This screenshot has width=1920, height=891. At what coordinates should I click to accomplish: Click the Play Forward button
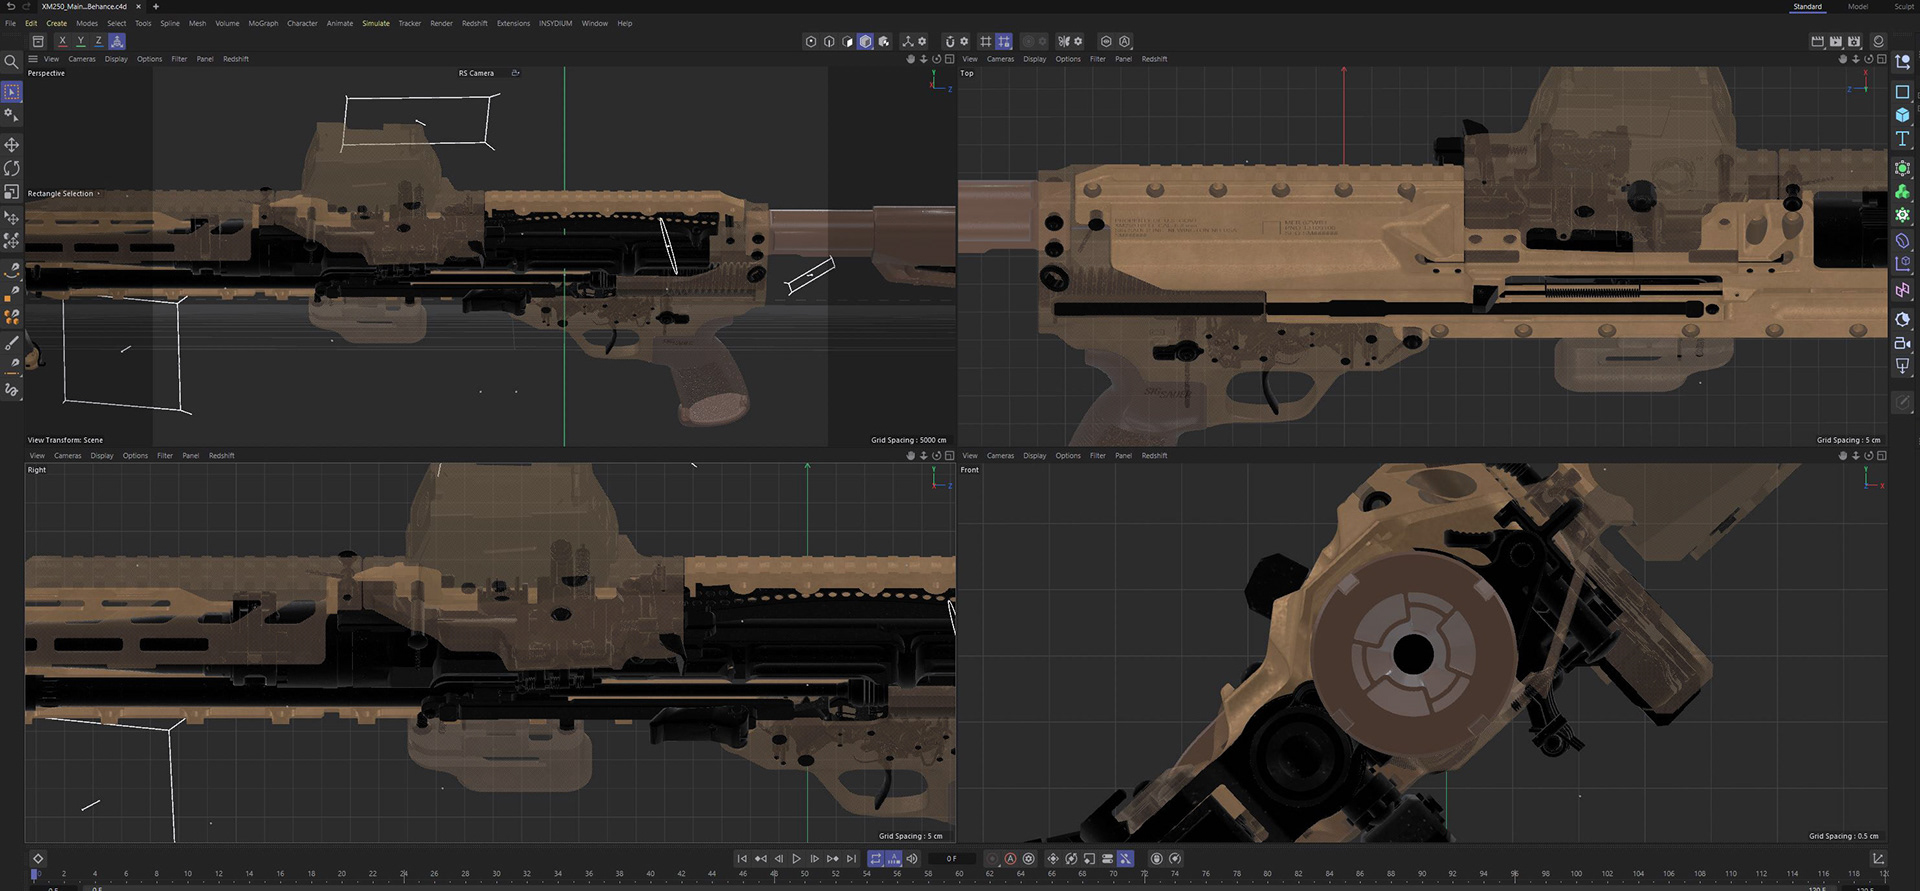(x=796, y=858)
